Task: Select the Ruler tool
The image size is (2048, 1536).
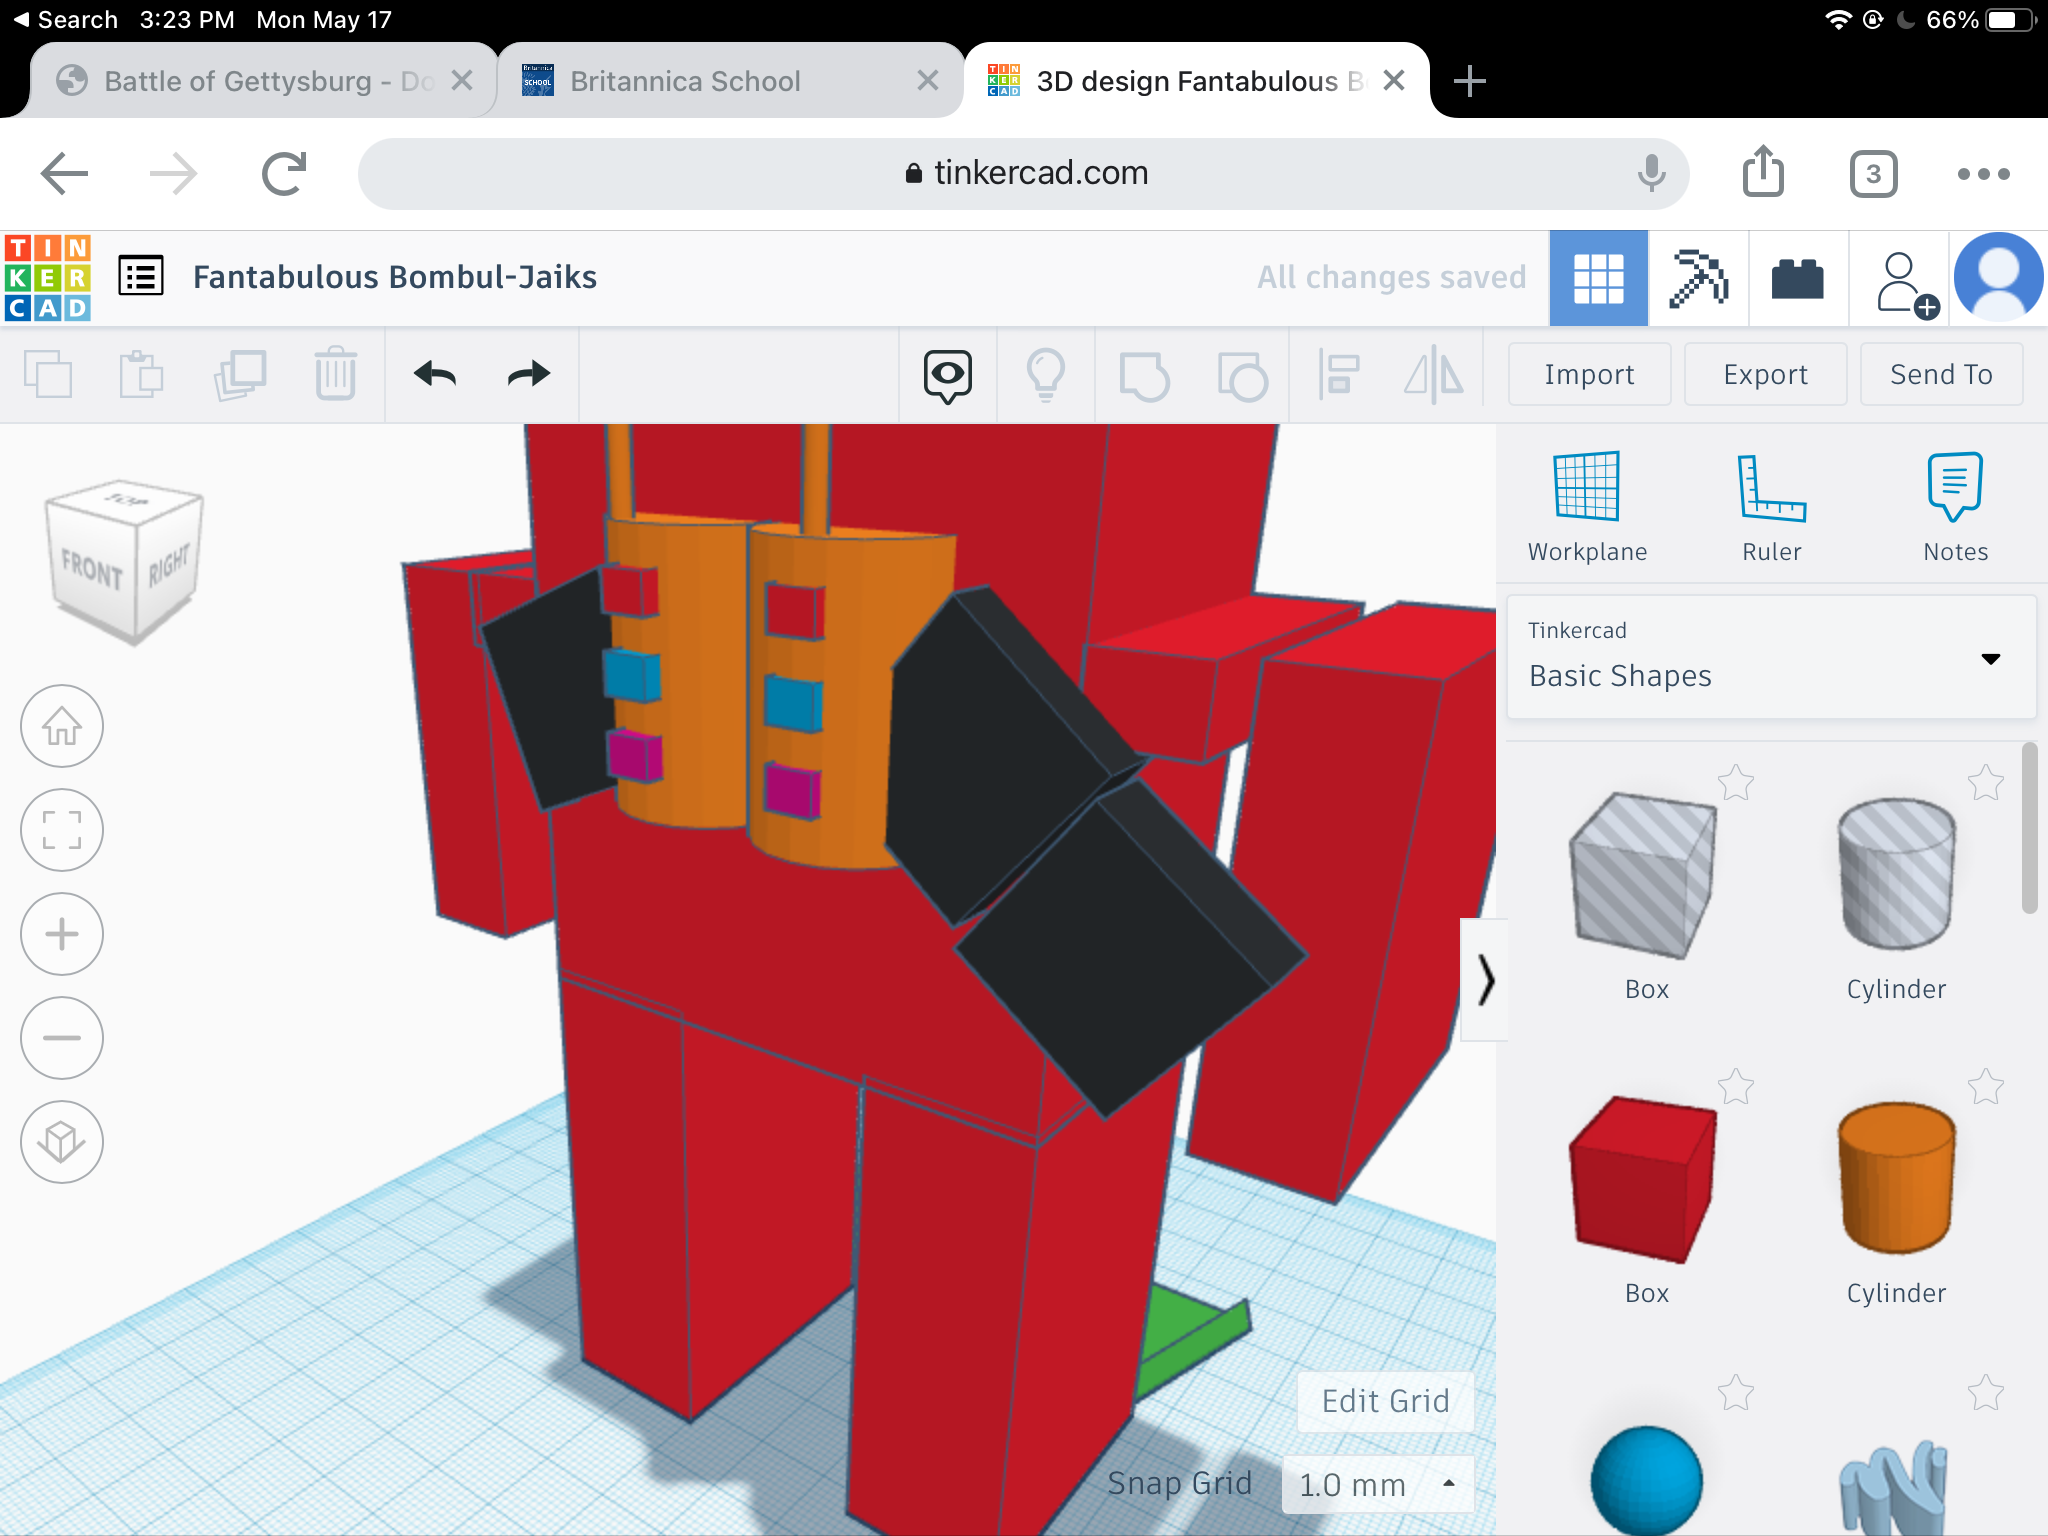Action: (x=1771, y=506)
